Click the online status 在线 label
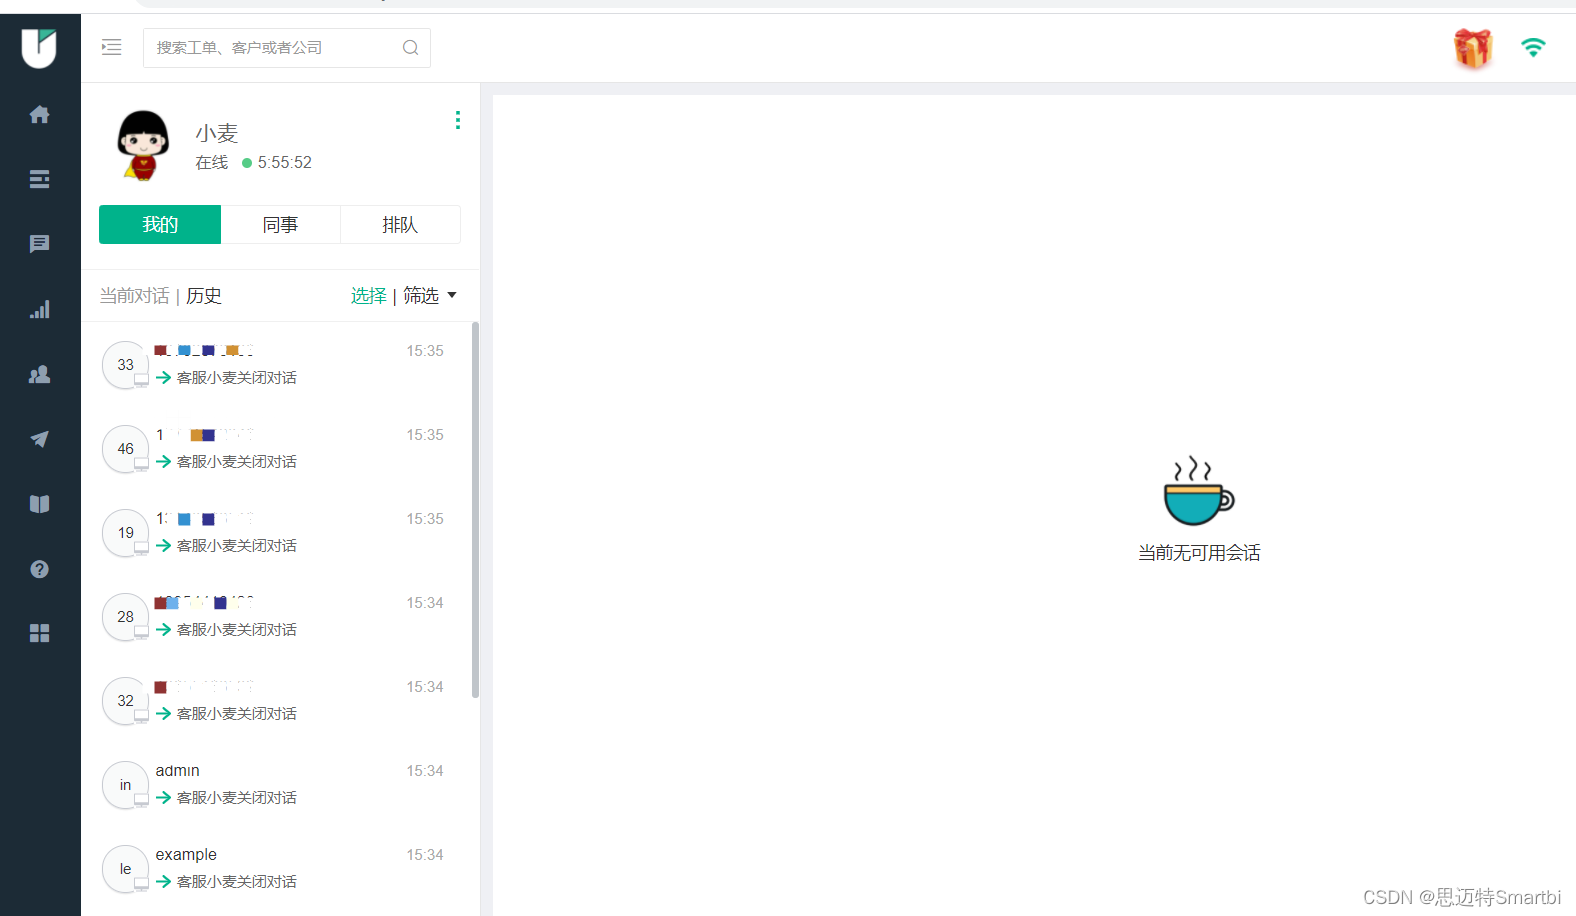Image resolution: width=1576 pixels, height=916 pixels. (x=212, y=162)
